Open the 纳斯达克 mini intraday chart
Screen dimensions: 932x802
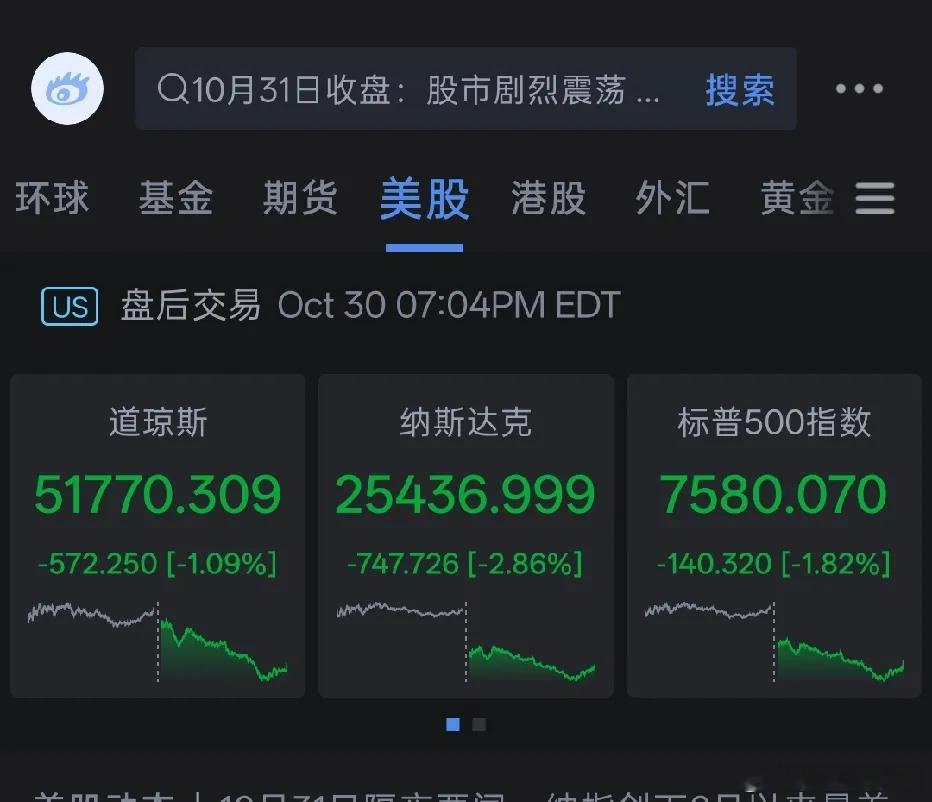coord(466,642)
